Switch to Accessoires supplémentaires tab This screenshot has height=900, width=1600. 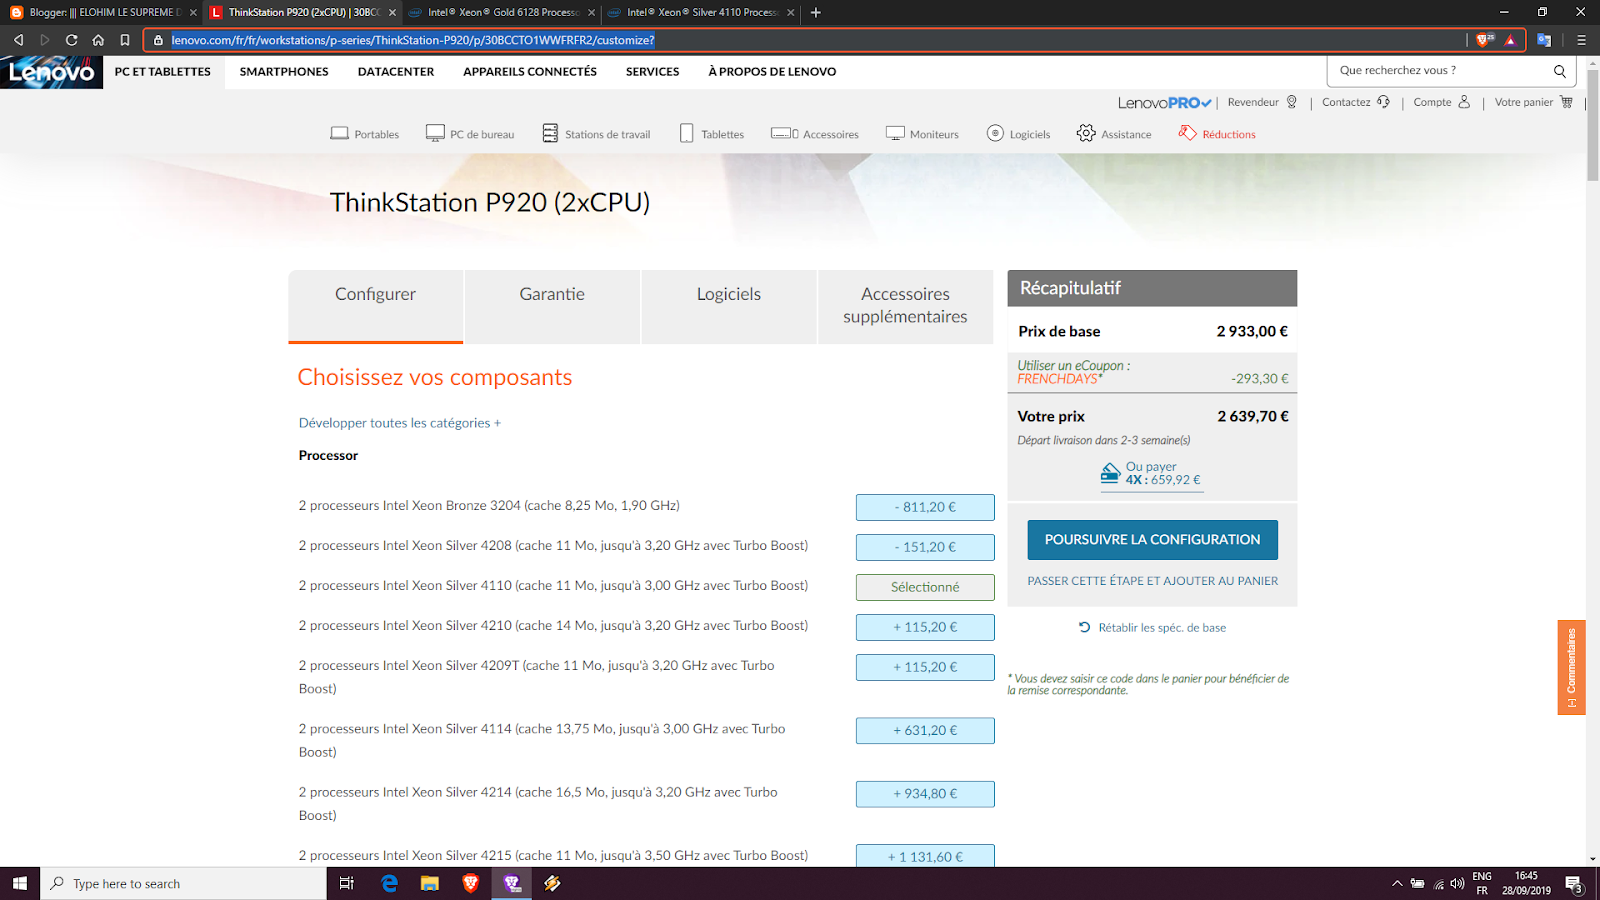[x=906, y=306]
